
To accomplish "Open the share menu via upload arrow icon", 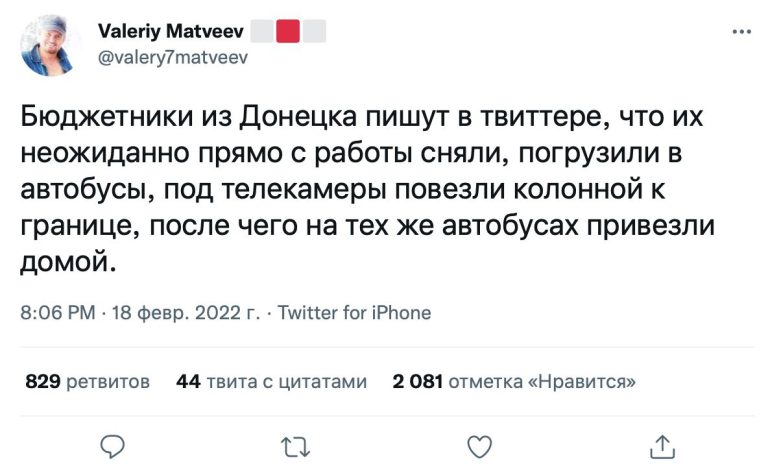I will click(662, 447).
